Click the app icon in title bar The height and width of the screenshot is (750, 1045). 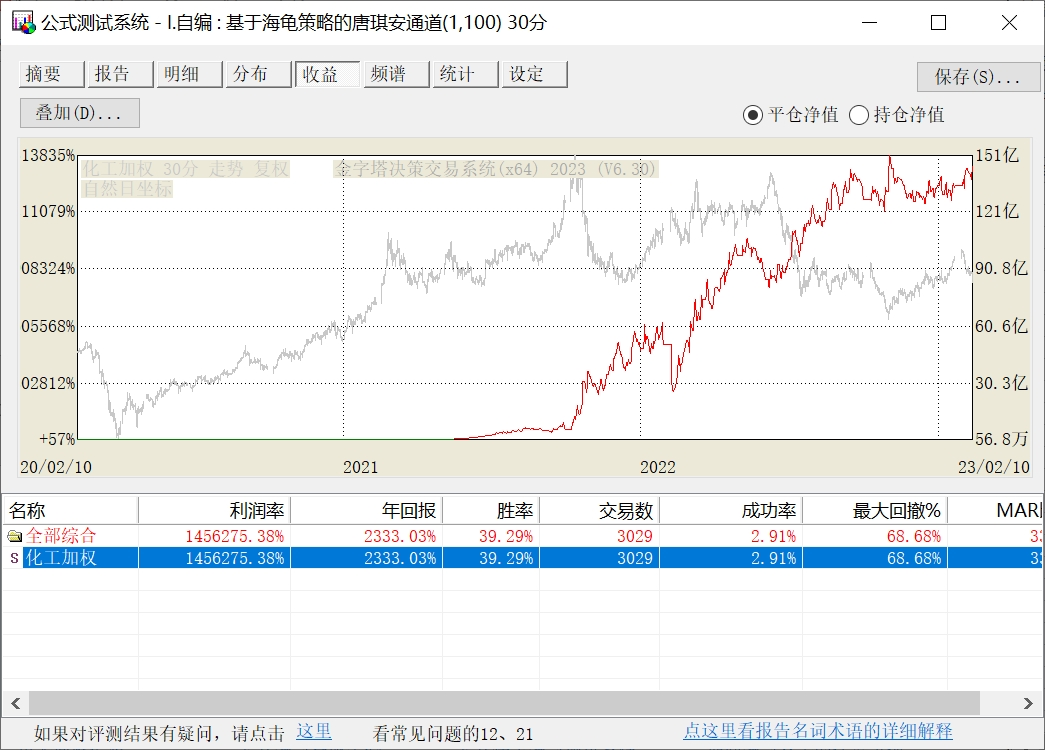(23, 23)
